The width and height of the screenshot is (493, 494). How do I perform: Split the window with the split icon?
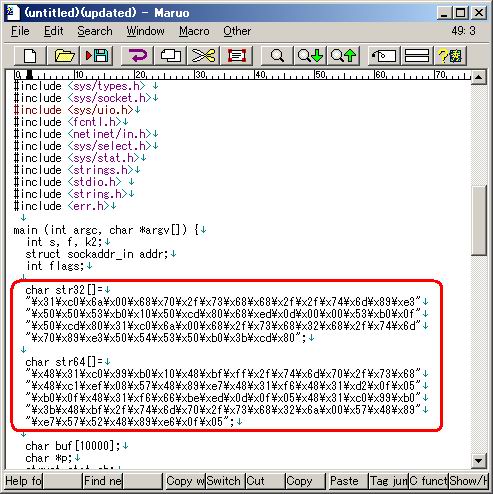click(x=417, y=56)
